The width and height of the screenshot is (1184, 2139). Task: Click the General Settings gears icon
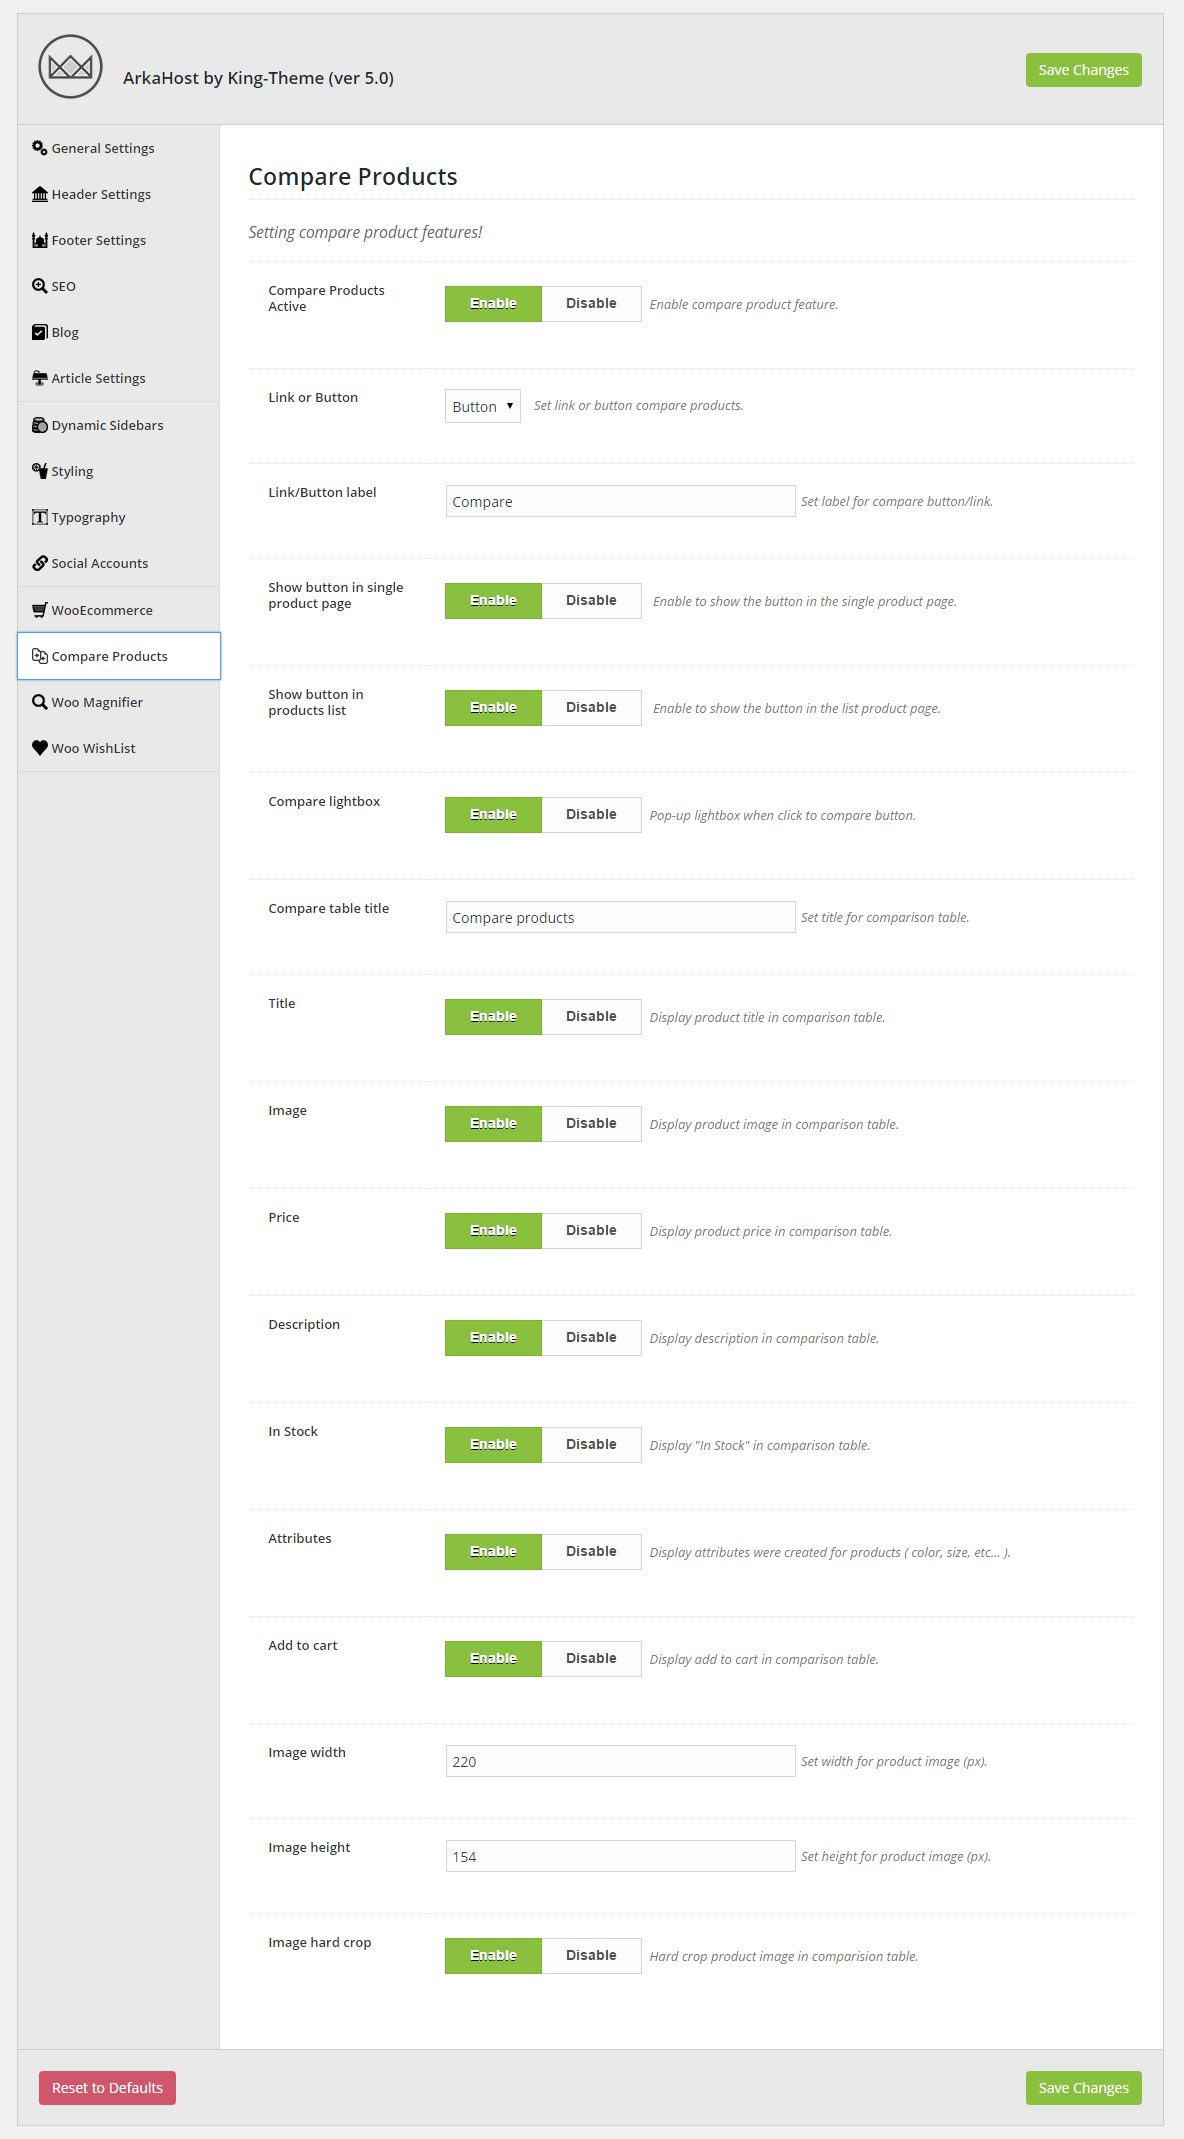[x=40, y=148]
